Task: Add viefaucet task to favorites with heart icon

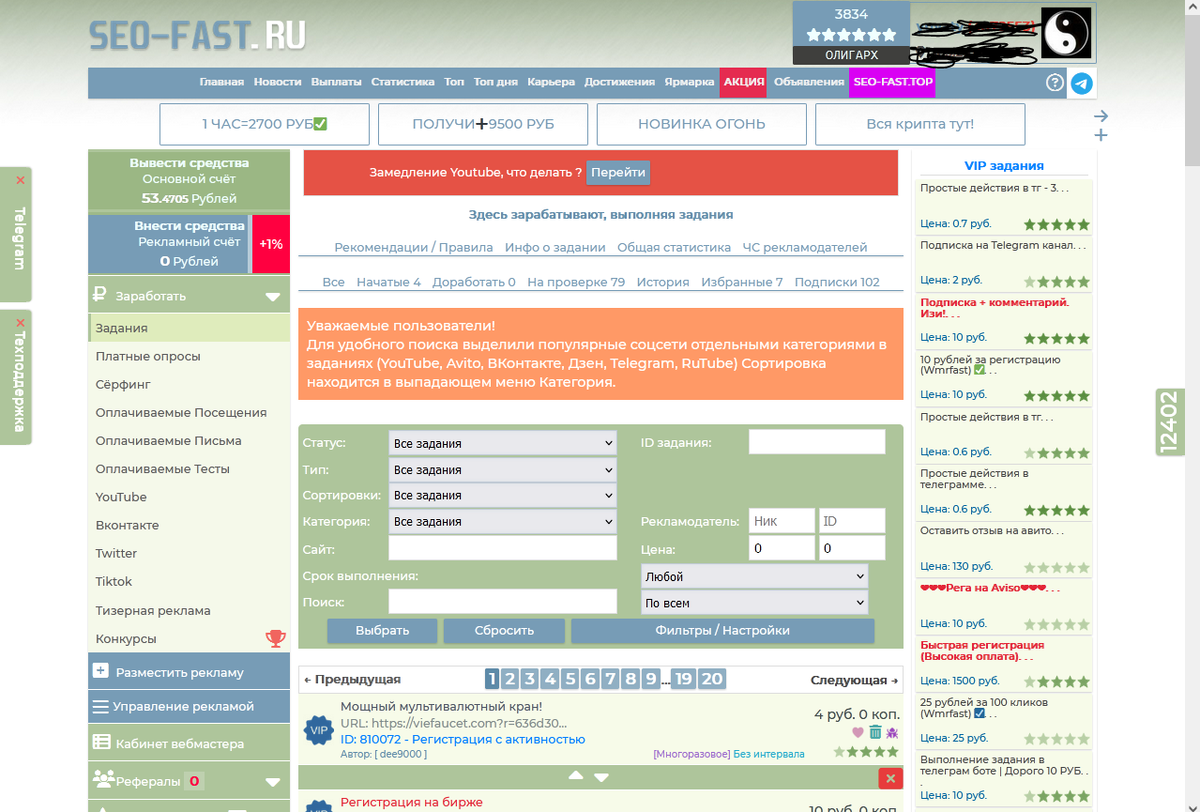Action: 857,733
